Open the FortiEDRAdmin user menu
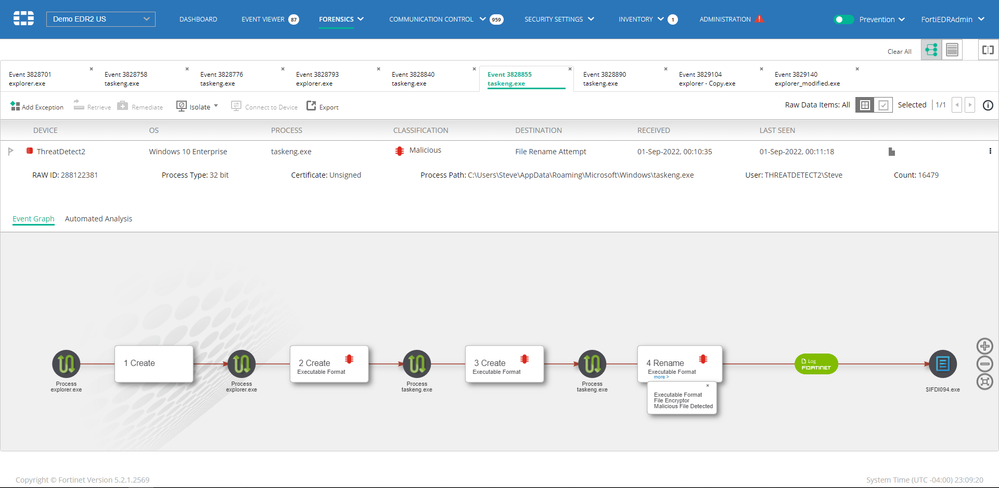 click(951, 20)
